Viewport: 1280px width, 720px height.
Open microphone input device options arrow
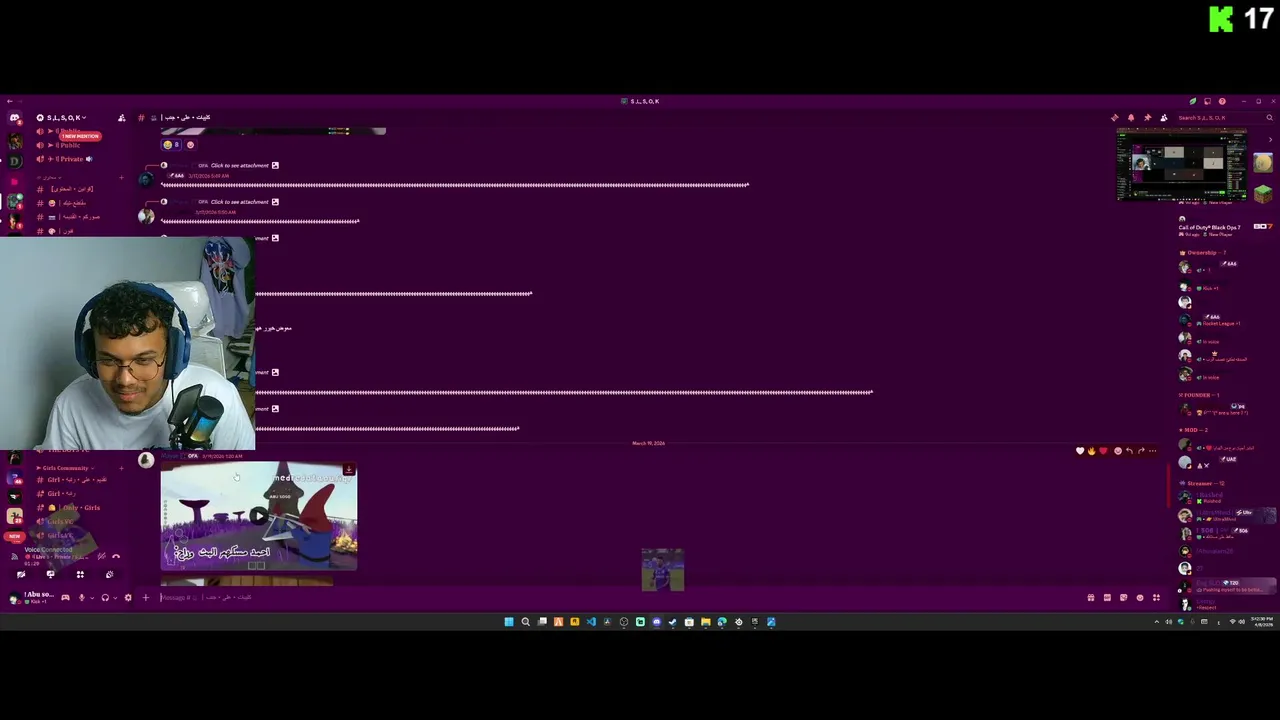click(92, 598)
